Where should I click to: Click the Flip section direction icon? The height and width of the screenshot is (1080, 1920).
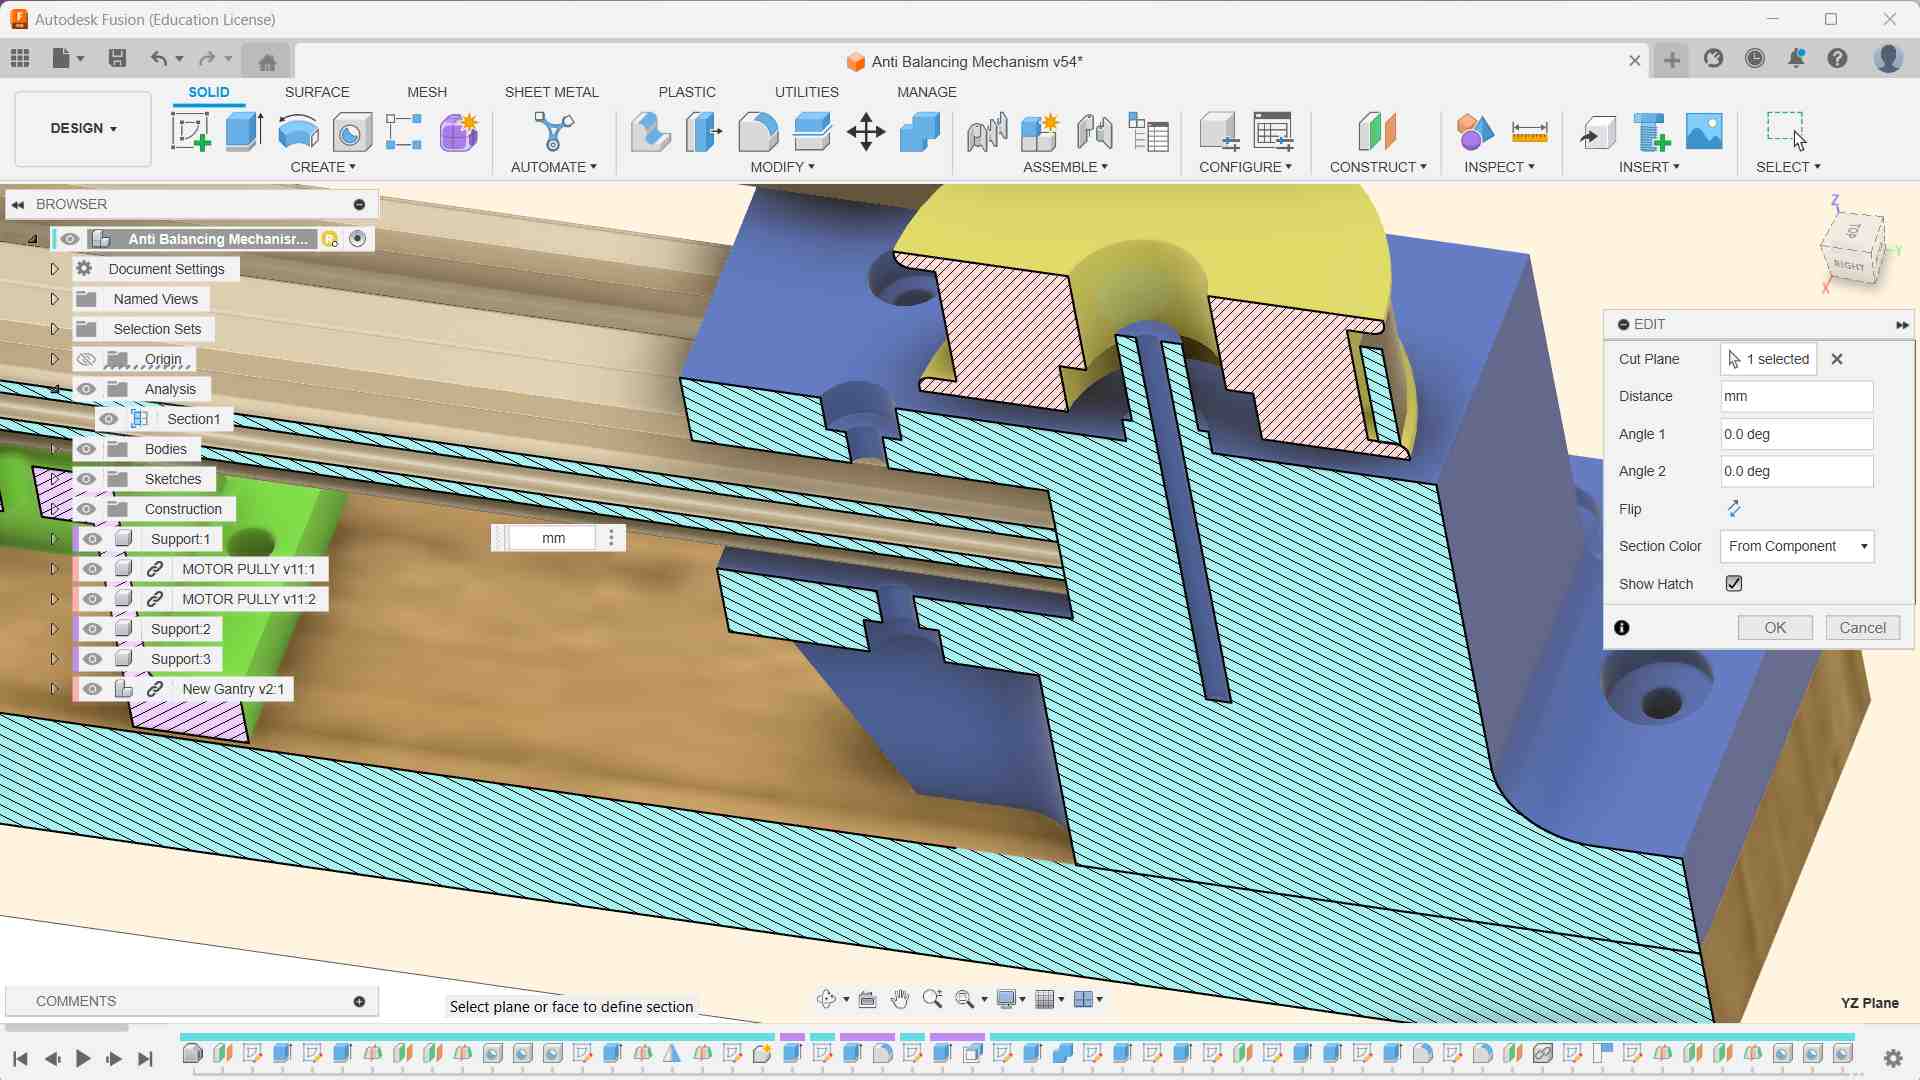pos(1734,509)
